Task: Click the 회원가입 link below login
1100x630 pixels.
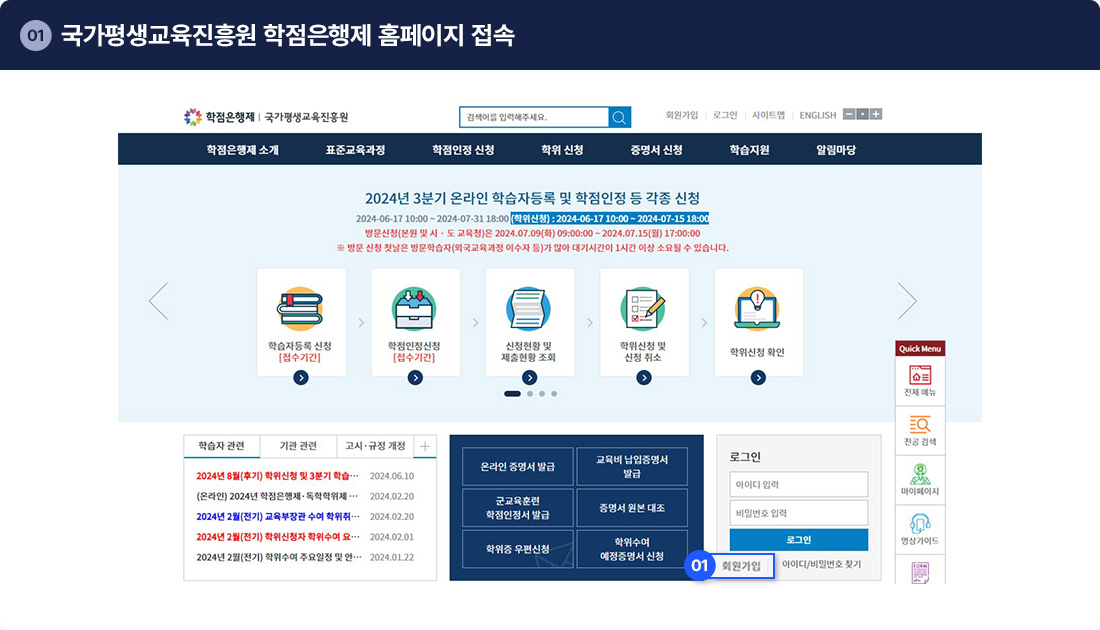Action: [x=741, y=566]
